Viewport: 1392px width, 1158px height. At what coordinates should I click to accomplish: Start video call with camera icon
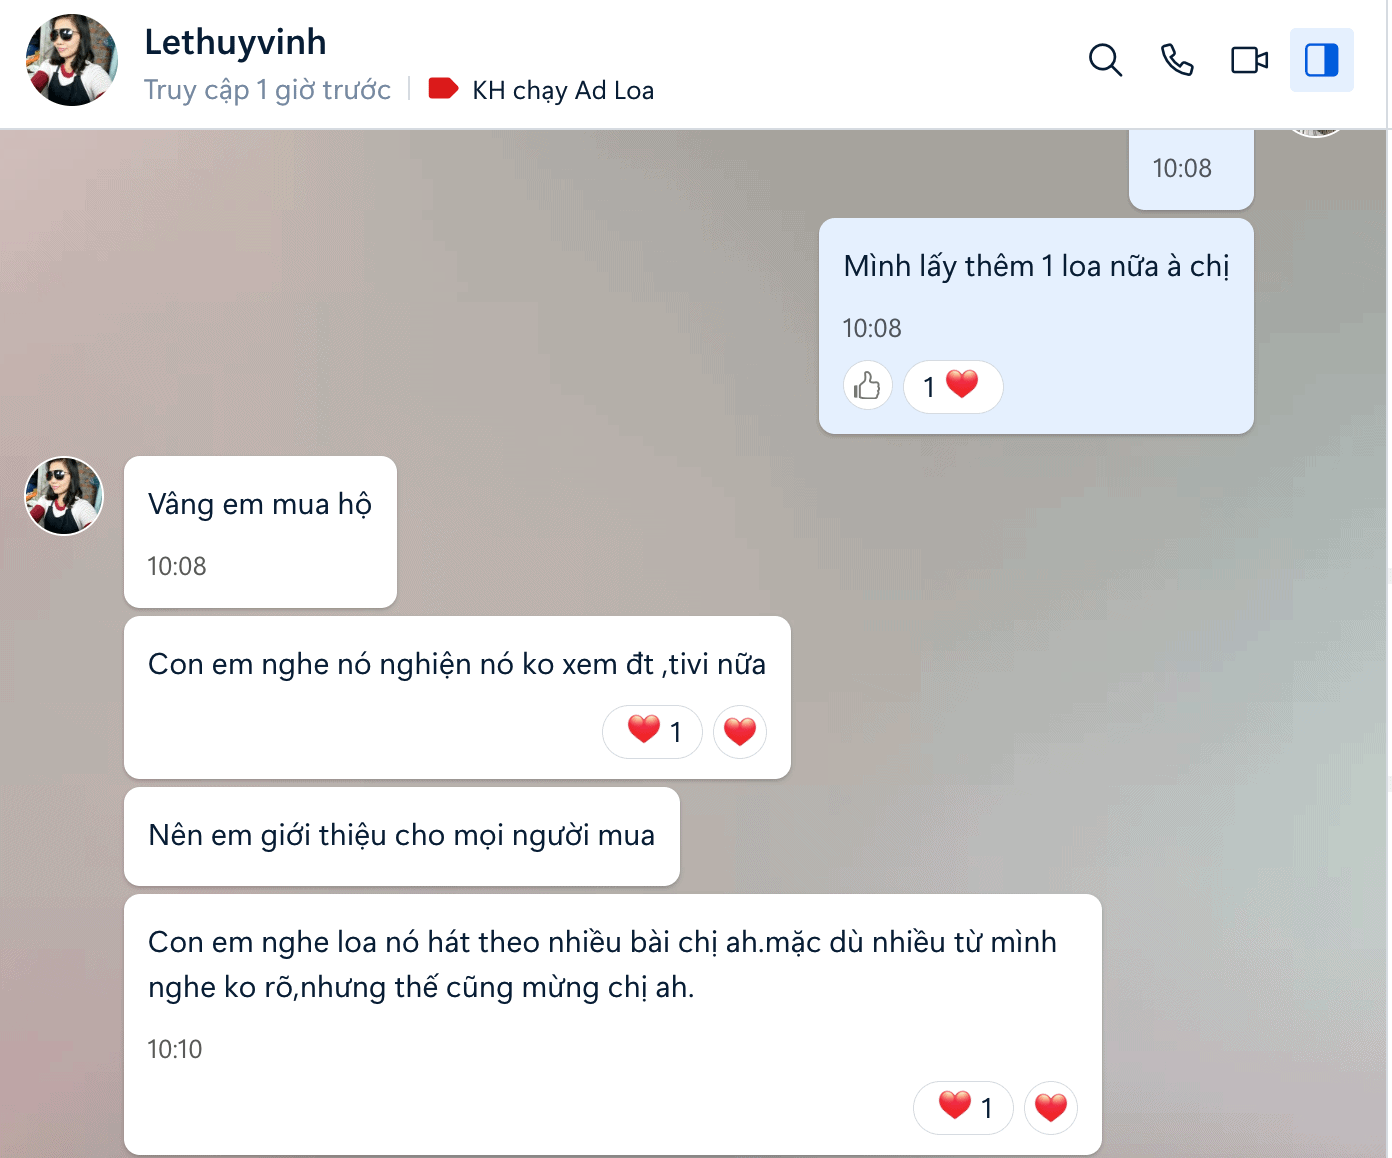(1249, 60)
